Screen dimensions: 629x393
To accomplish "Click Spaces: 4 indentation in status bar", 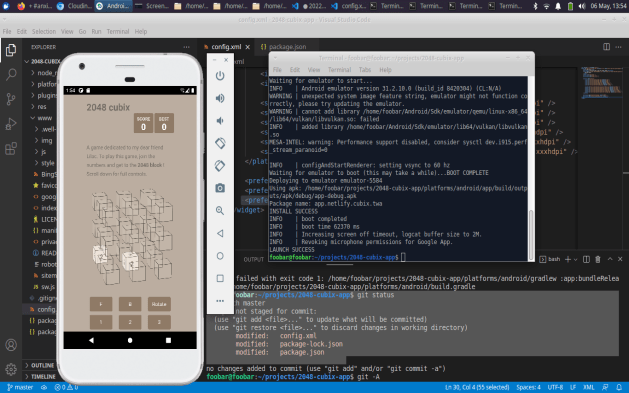I will tap(528, 387).
